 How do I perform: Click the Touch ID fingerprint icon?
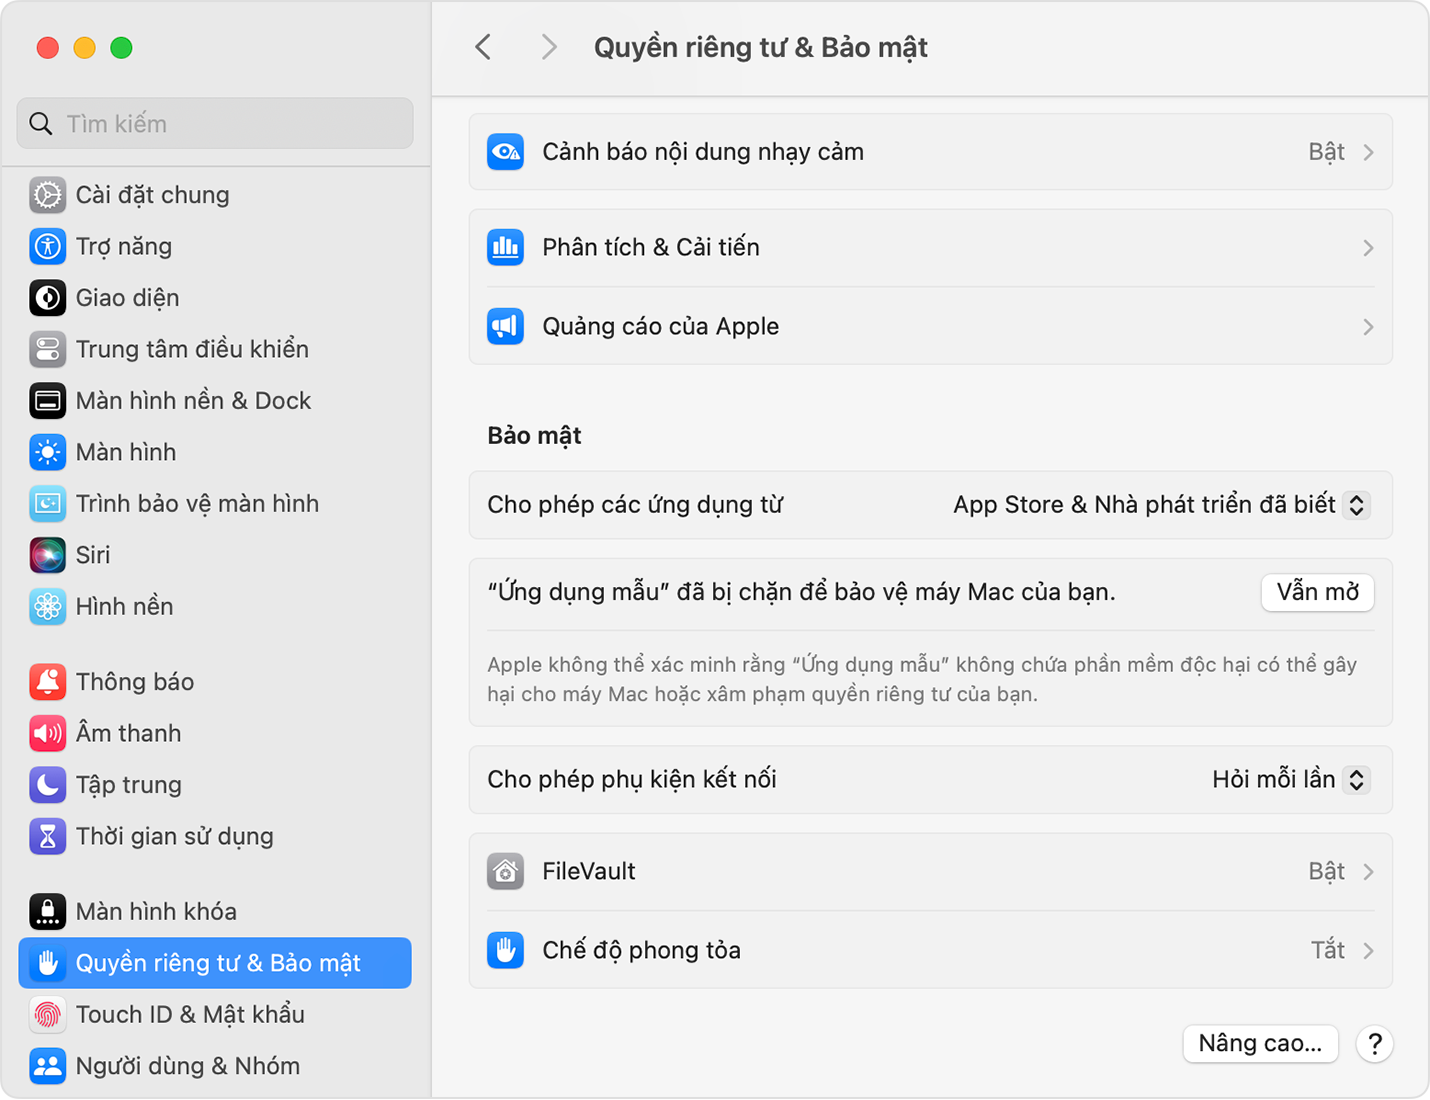(47, 1014)
